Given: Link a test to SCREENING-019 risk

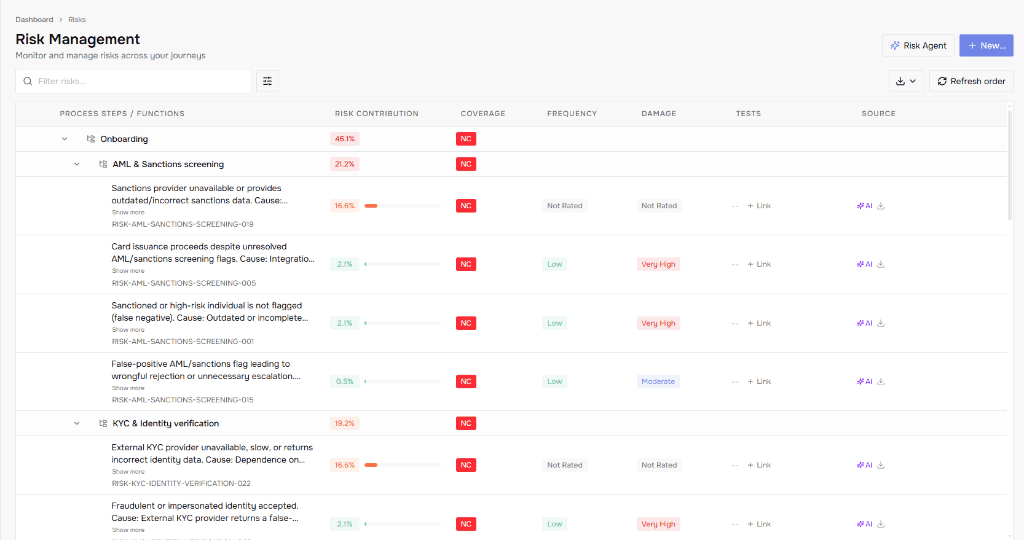Looking at the screenshot, I should click(759, 206).
